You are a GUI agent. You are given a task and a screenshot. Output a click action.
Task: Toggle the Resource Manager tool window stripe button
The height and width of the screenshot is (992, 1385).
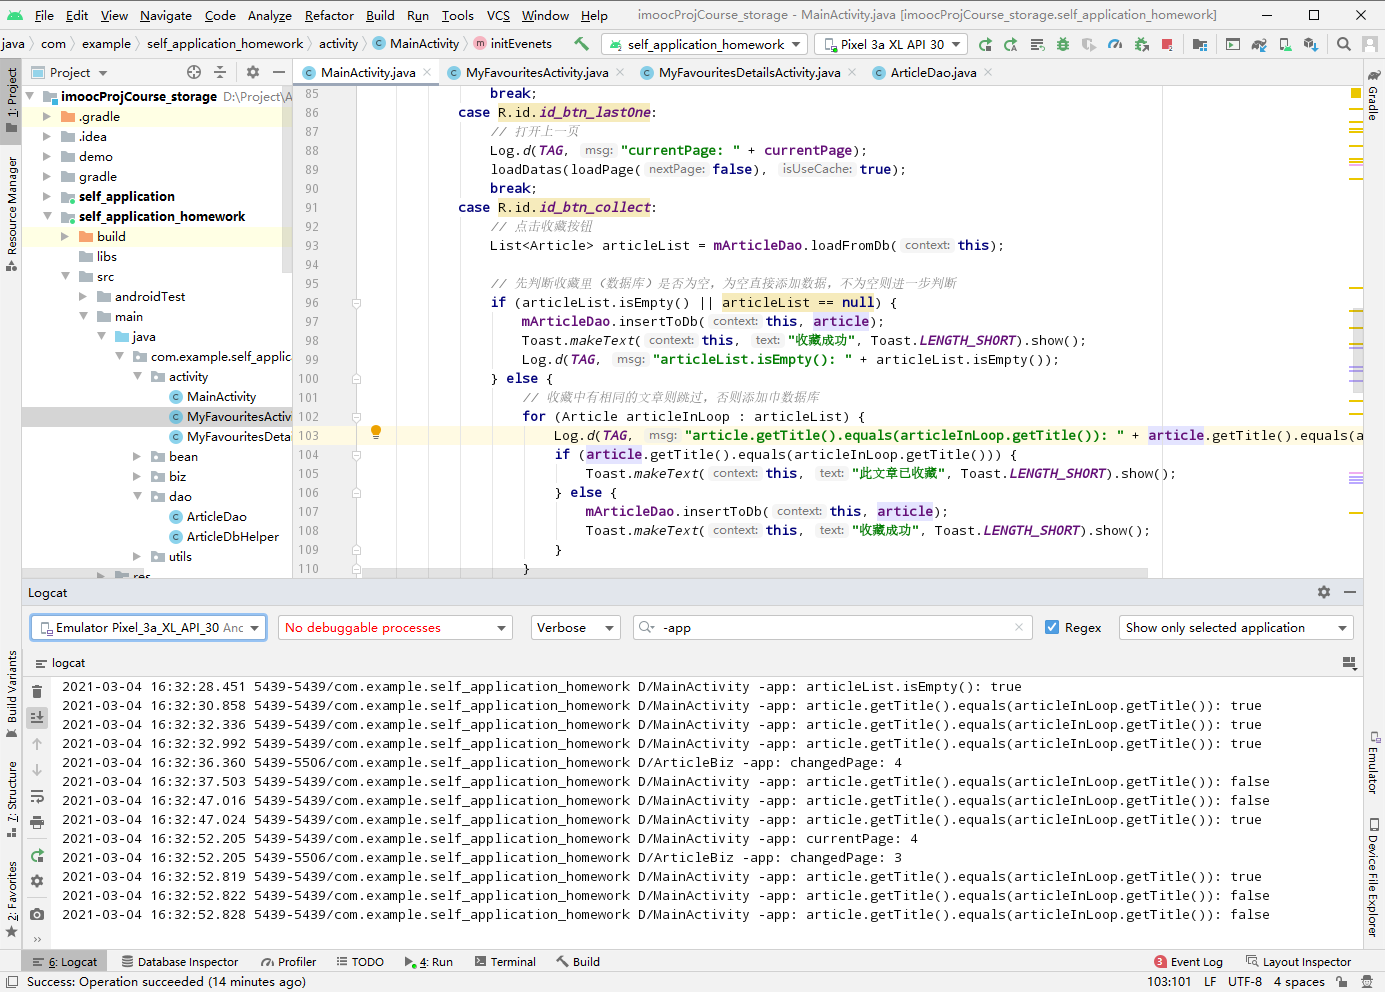point(11,213)
